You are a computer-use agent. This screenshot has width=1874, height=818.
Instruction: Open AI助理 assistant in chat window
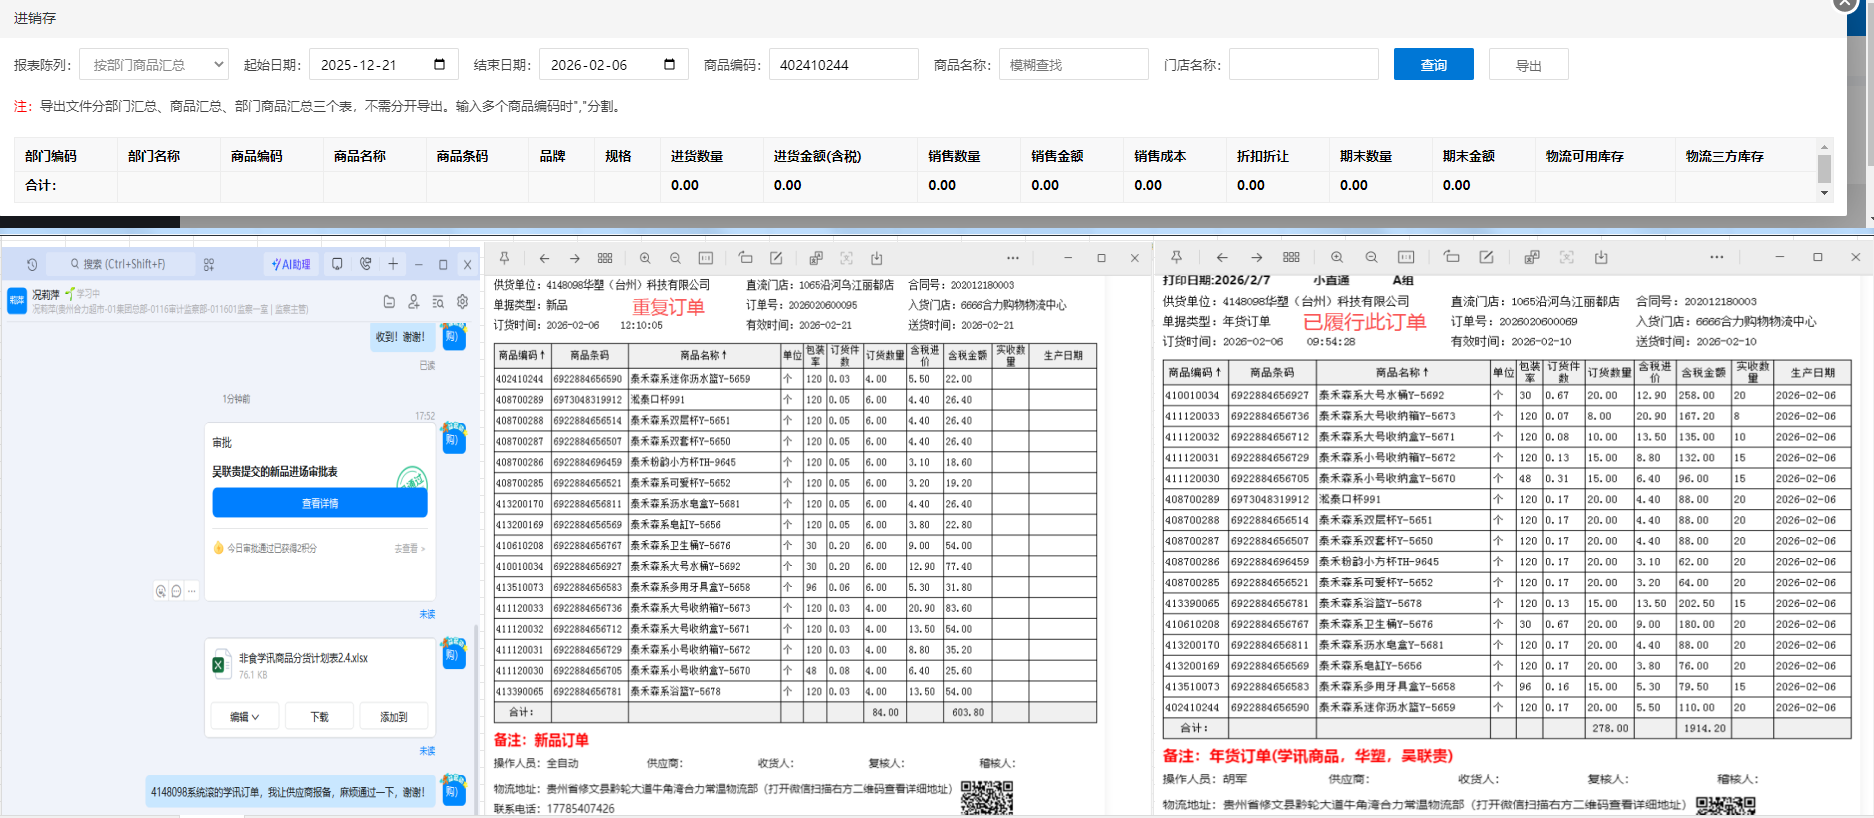tap(292, 264)
